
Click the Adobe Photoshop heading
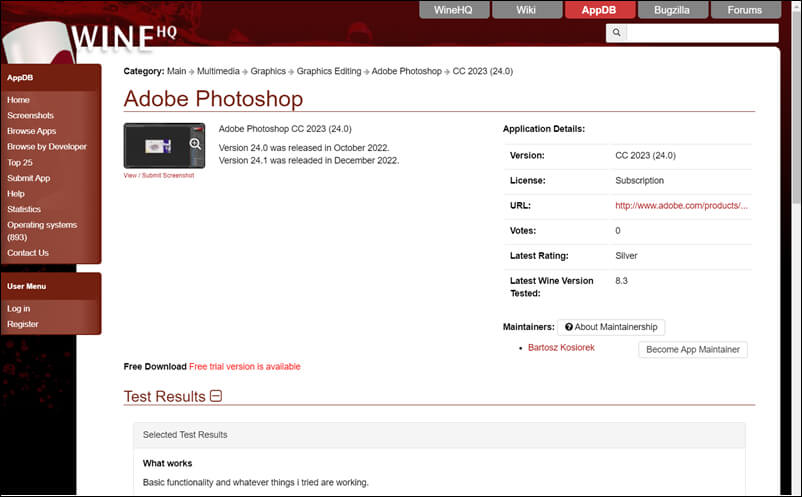pyautogui.click(x=213, y=99)
